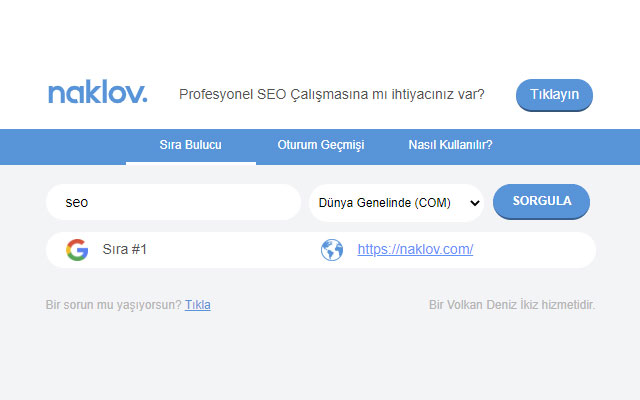
Task: Open the Nasıl Kullanılır? tab
Action: 451,145
